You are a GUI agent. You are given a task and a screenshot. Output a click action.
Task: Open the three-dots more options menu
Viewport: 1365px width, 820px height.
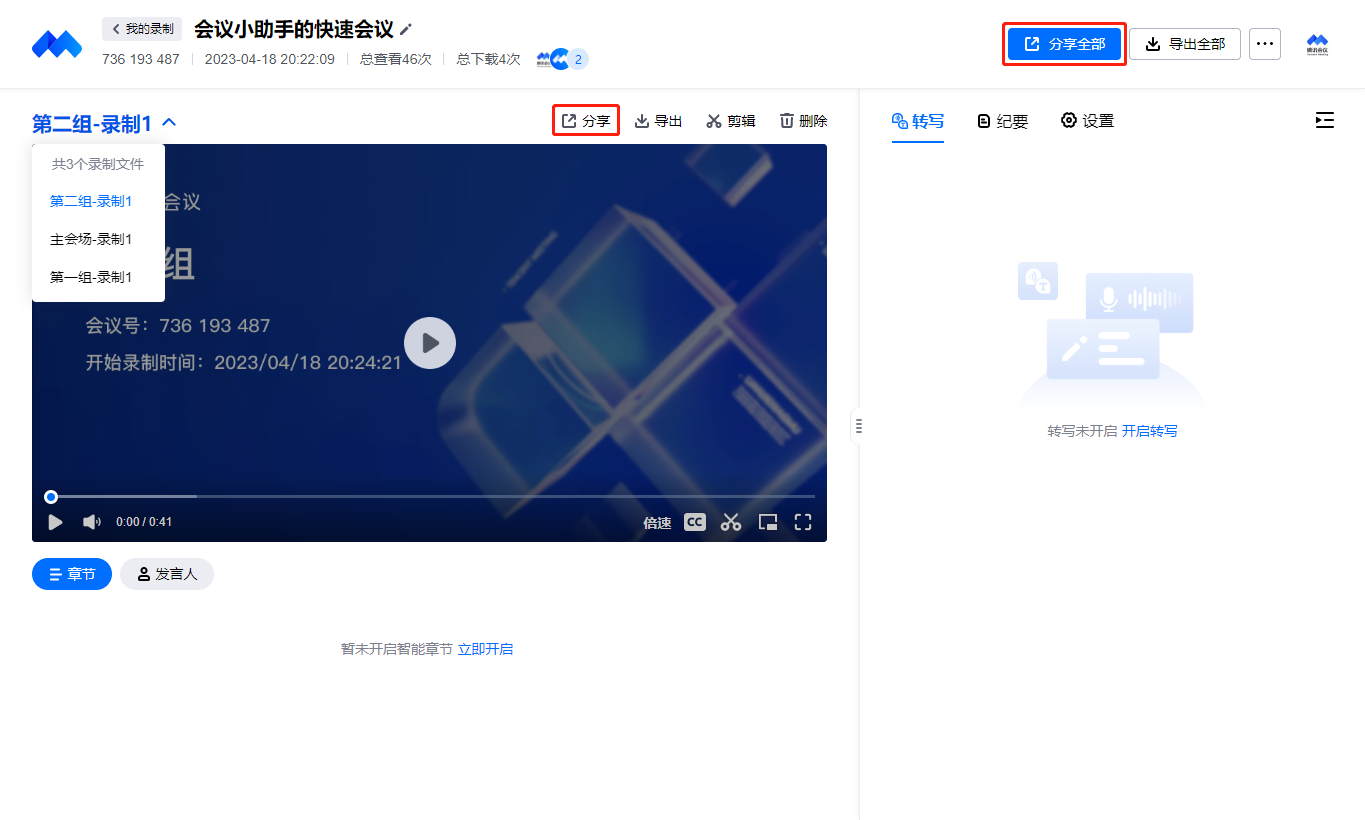(1265, 44)
